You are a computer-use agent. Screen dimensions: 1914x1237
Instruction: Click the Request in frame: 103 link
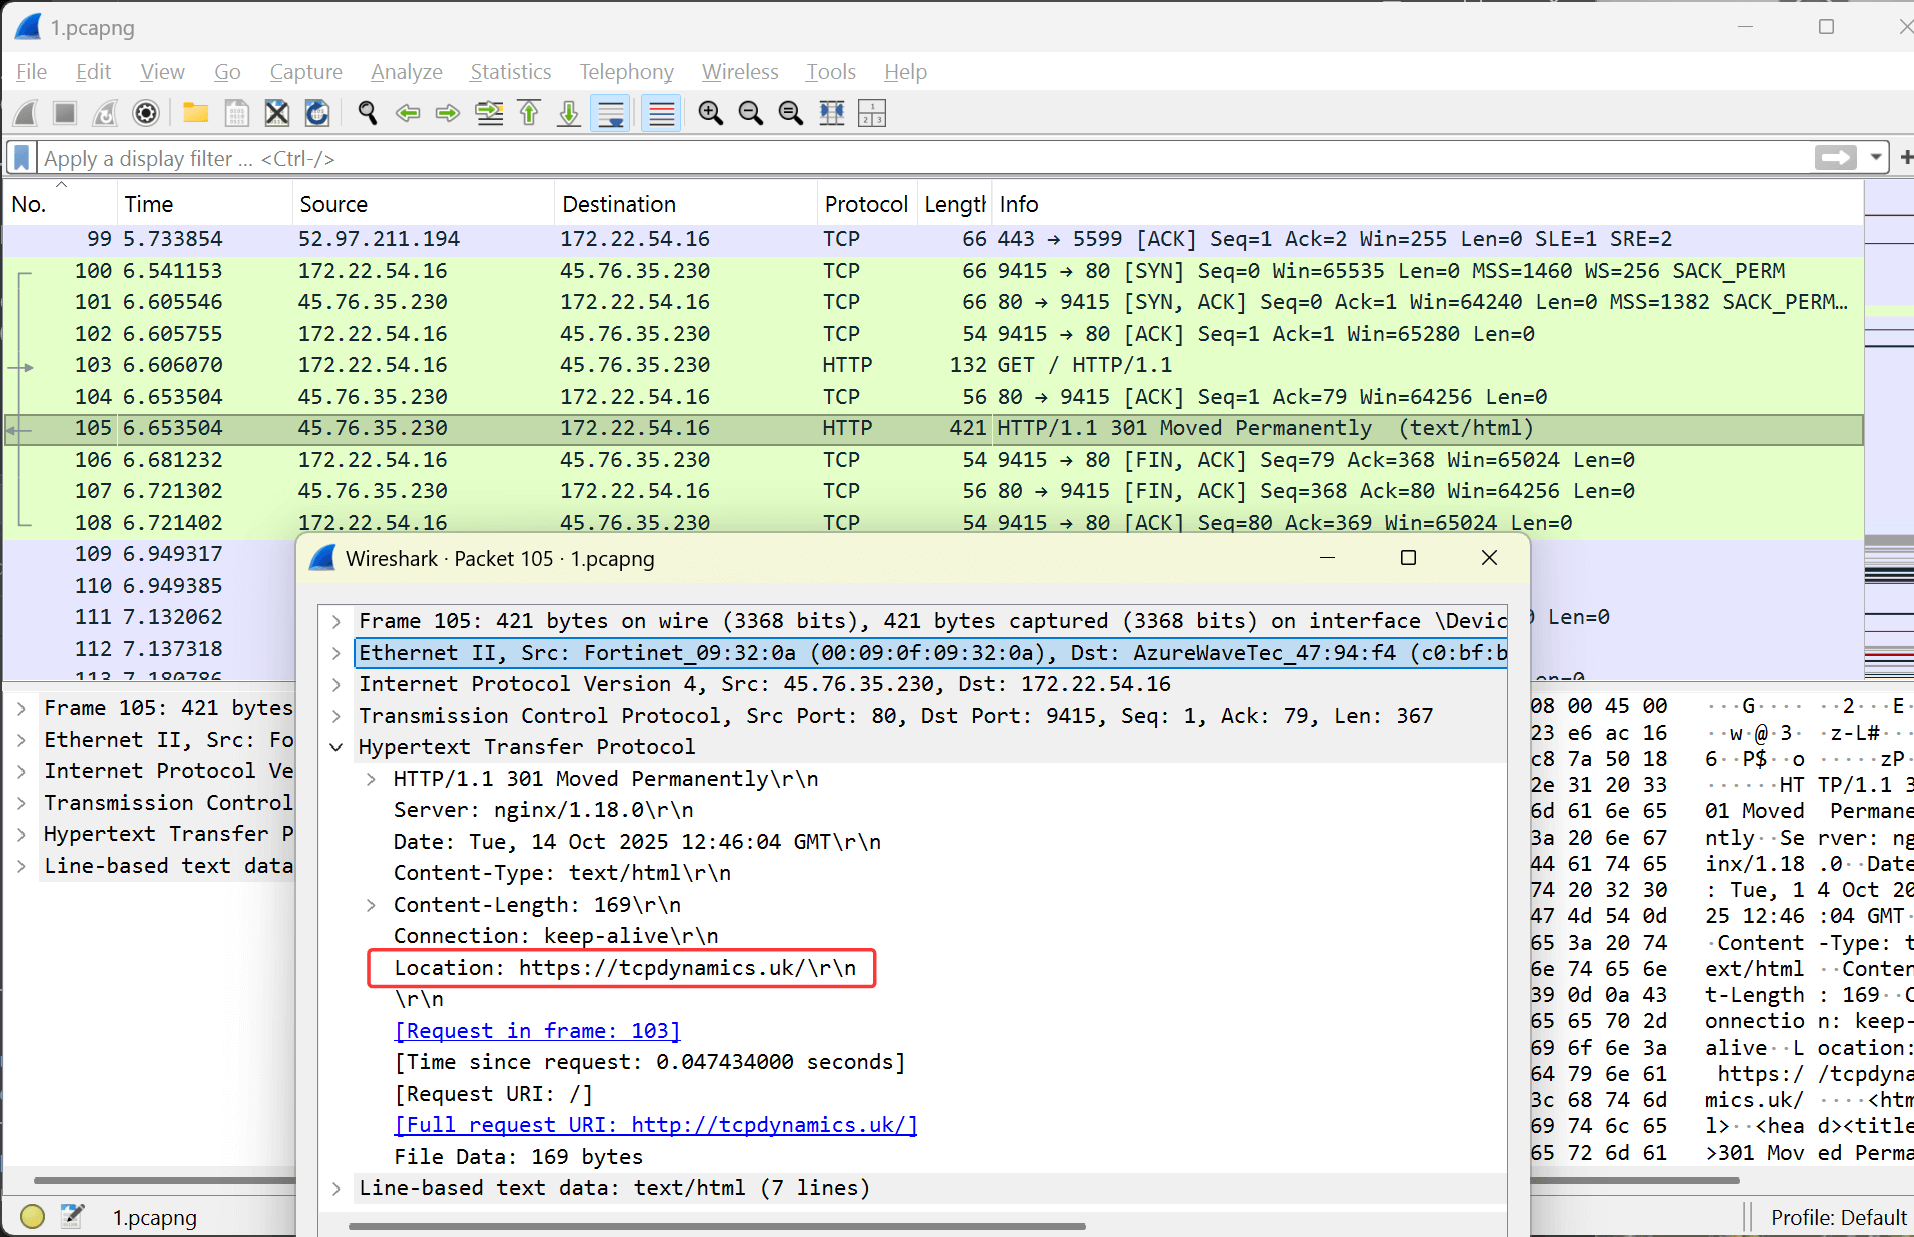click(537, 1031)
